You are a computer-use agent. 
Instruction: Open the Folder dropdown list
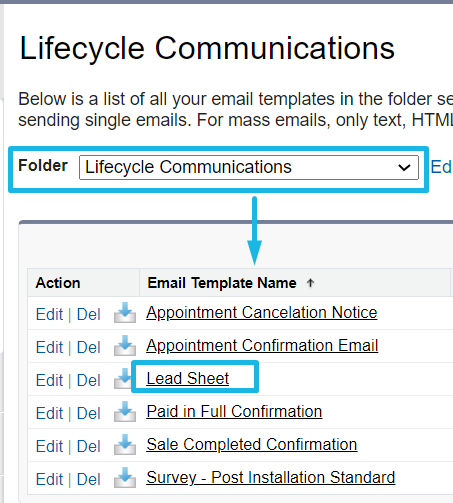tap(249, 167)
